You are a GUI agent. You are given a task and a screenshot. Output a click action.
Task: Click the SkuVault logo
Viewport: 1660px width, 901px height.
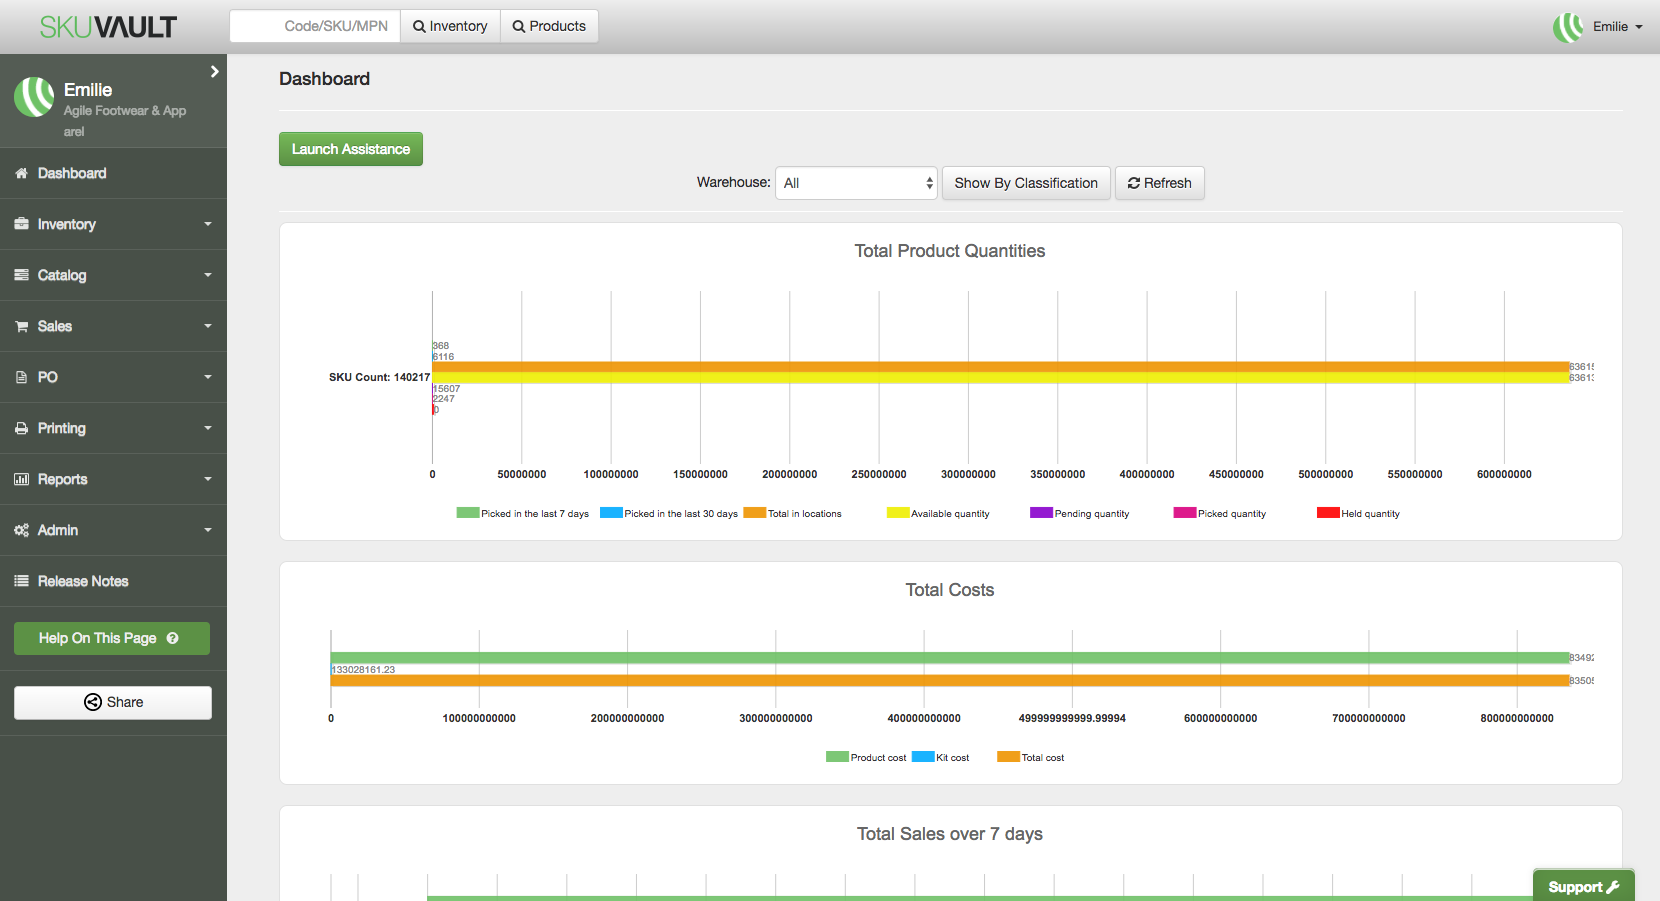pos(108,27)
